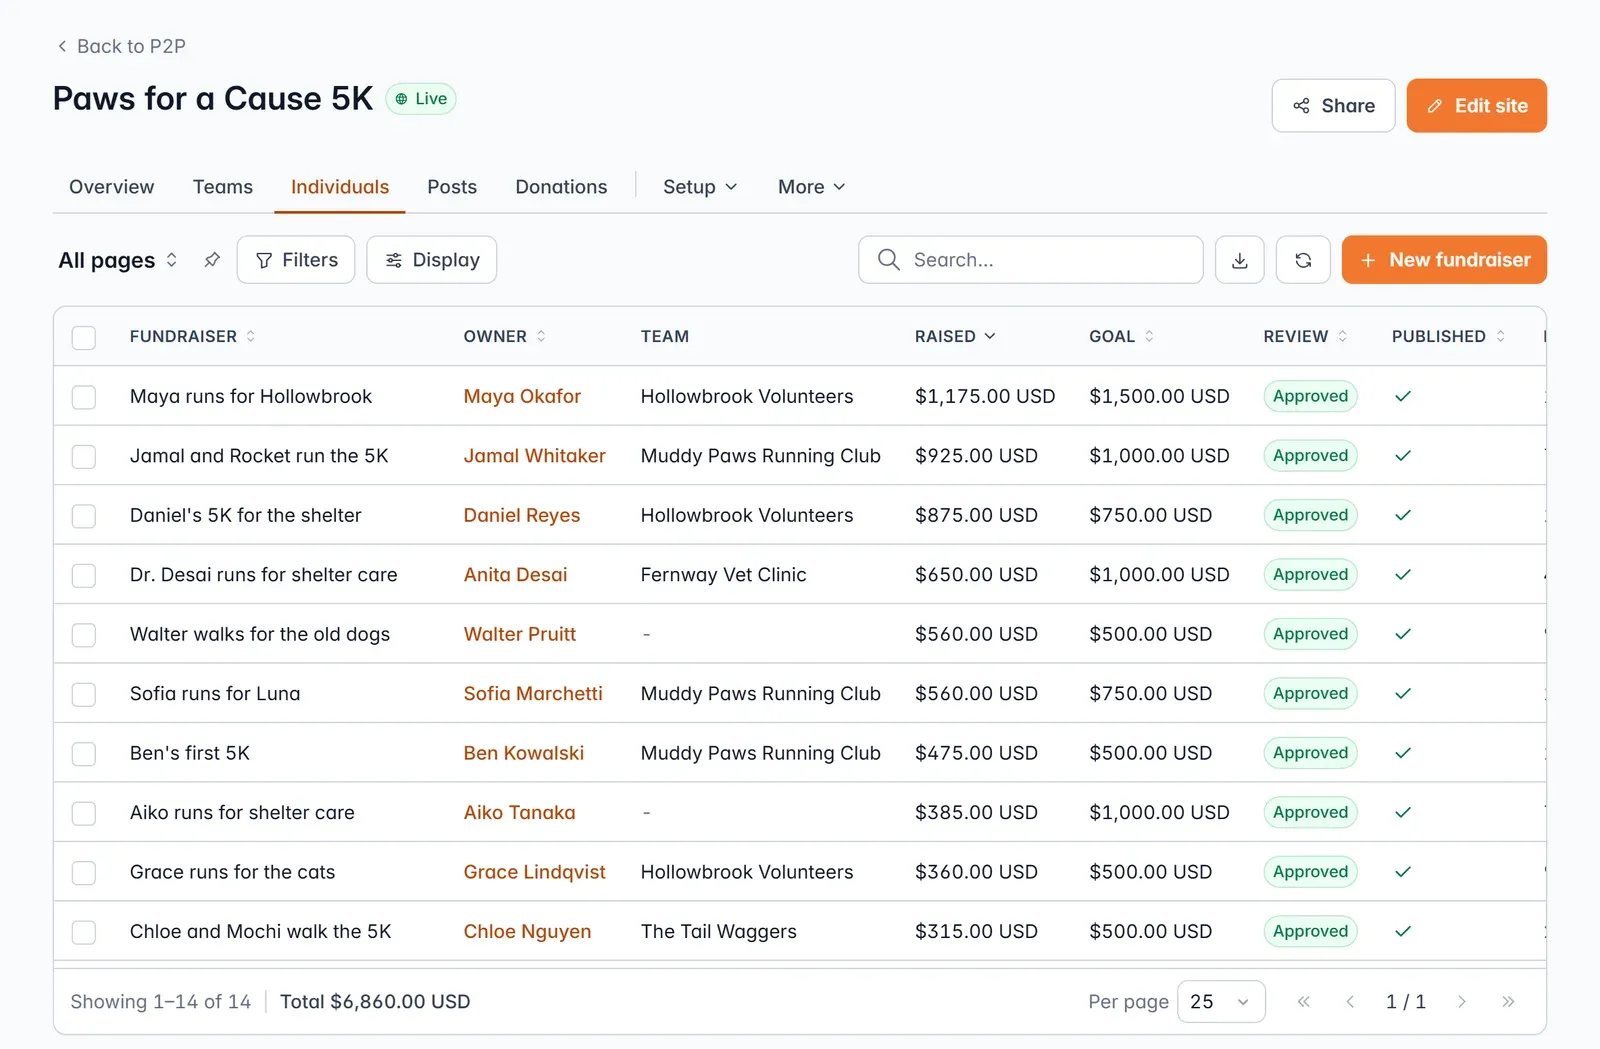Open the Per page 25 dropdown
The image size is (1600, 1049).
click(1221, 1001)
